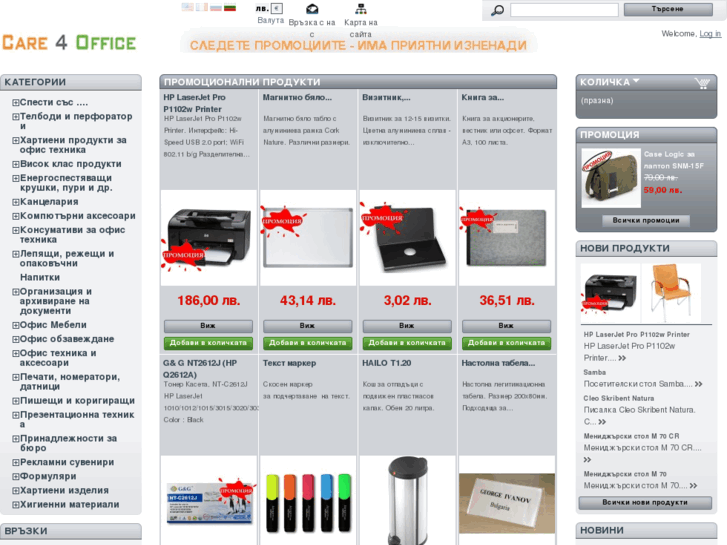The image size is (727, 545).
Task: Open the text markers product image
Action: tap(308, 500)
